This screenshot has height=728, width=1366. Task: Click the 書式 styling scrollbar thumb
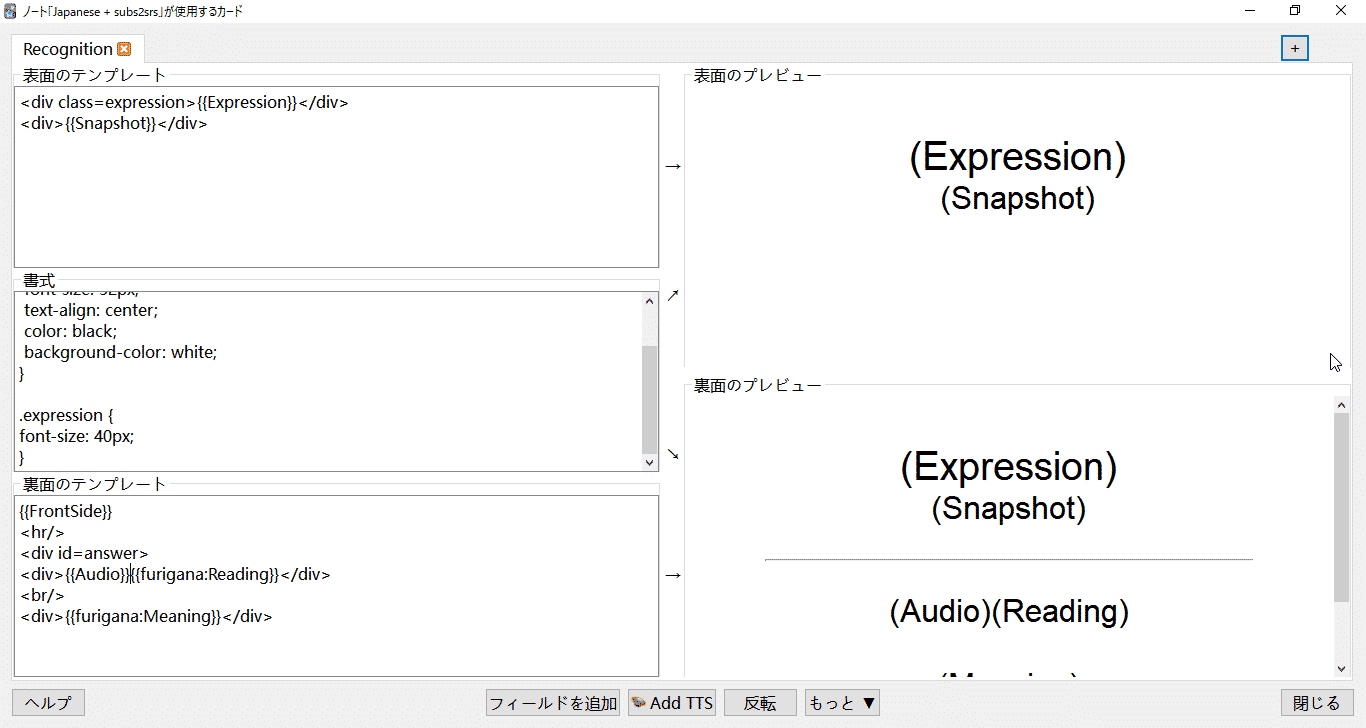point(650,399)
